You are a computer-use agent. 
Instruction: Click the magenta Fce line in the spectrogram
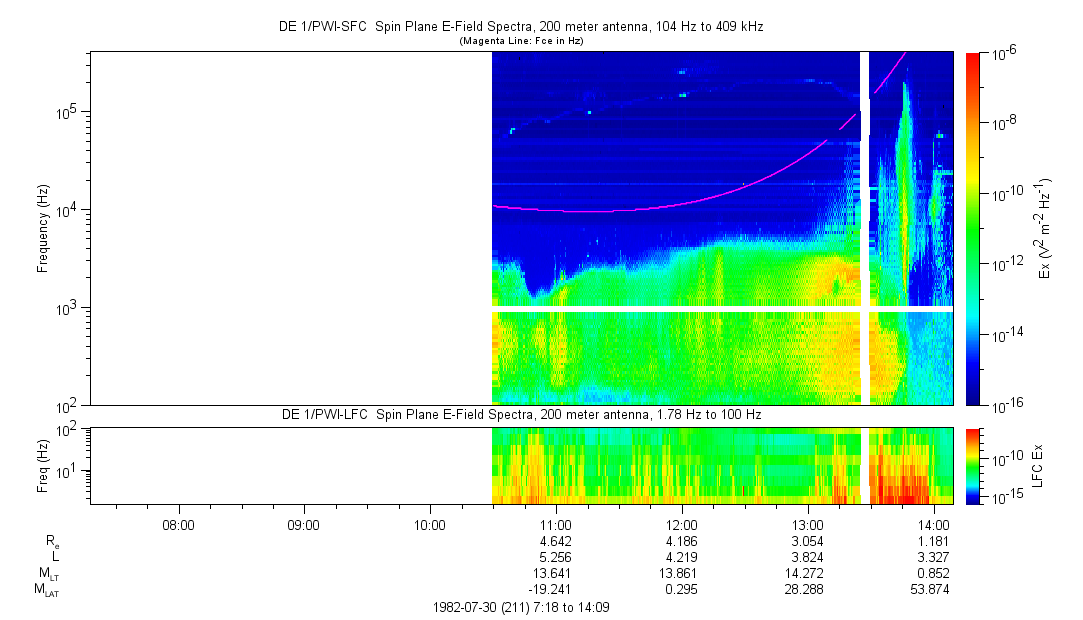point(600,211)
